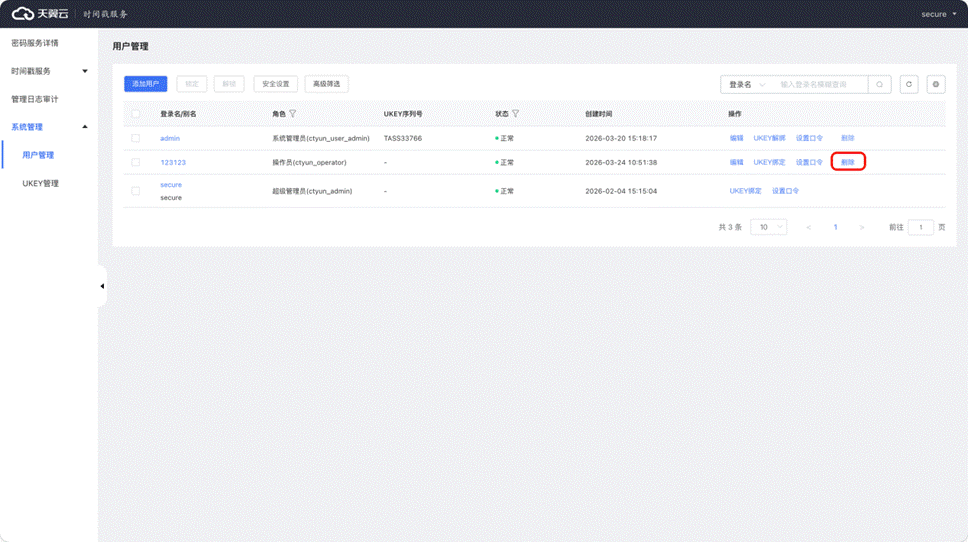Click the 添加用户 button
The image size is (968, 542).
(145, 84)
